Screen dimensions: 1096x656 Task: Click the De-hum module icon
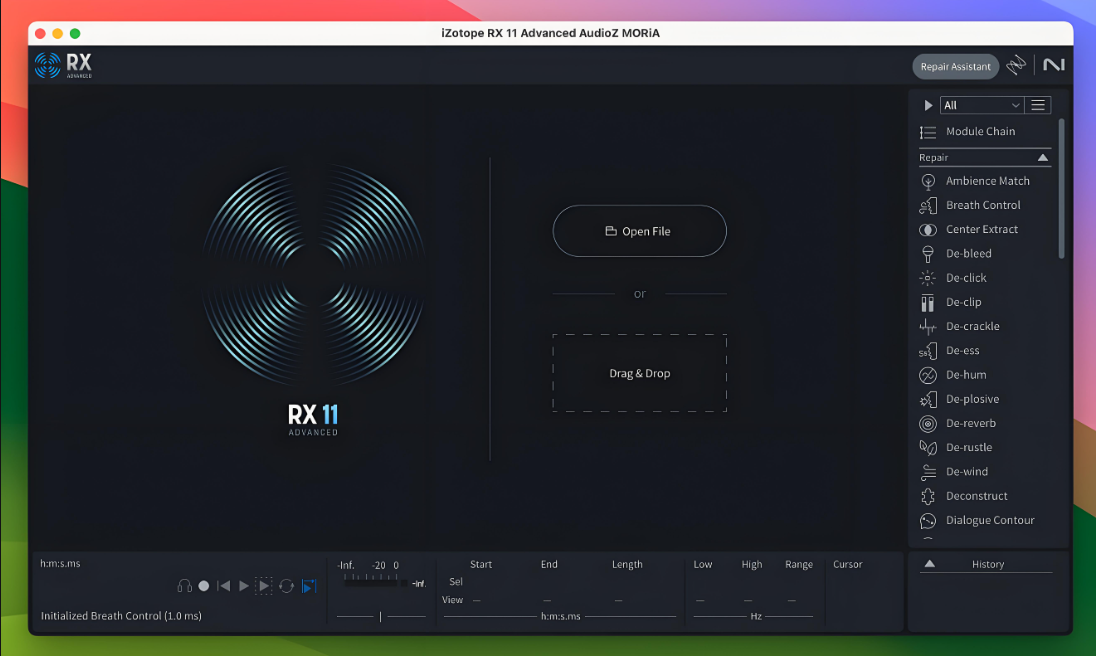coord(928,375)
